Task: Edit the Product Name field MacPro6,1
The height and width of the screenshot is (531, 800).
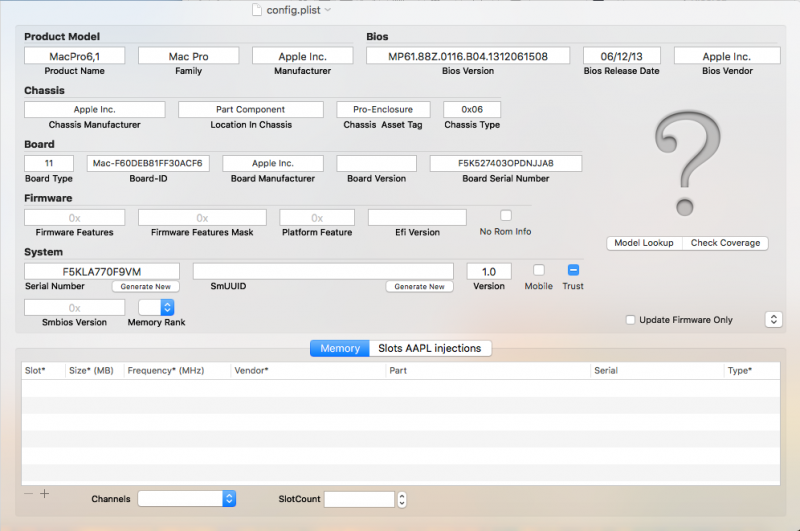Action: pyautogui.click(x=74, y=56)
